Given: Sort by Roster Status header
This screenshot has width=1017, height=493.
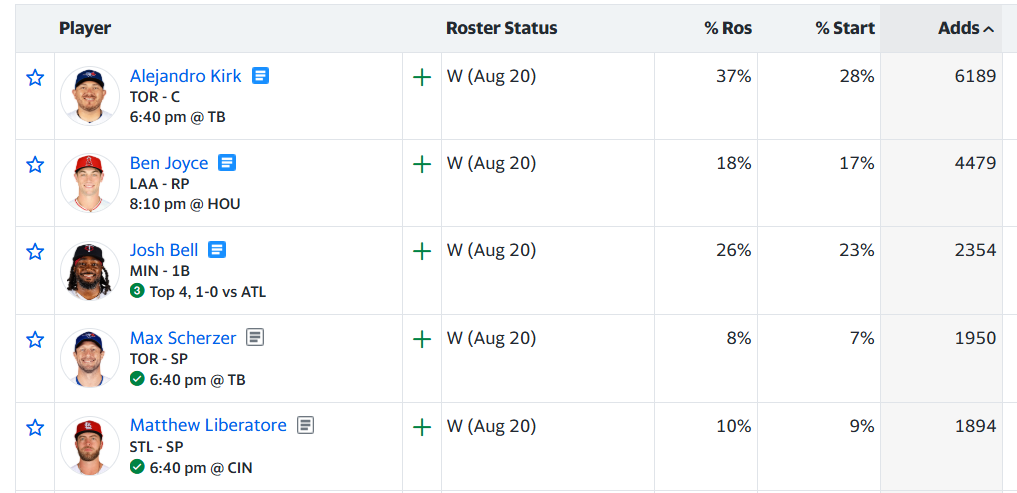Looking at the screenshot, I should click(501, 29).
